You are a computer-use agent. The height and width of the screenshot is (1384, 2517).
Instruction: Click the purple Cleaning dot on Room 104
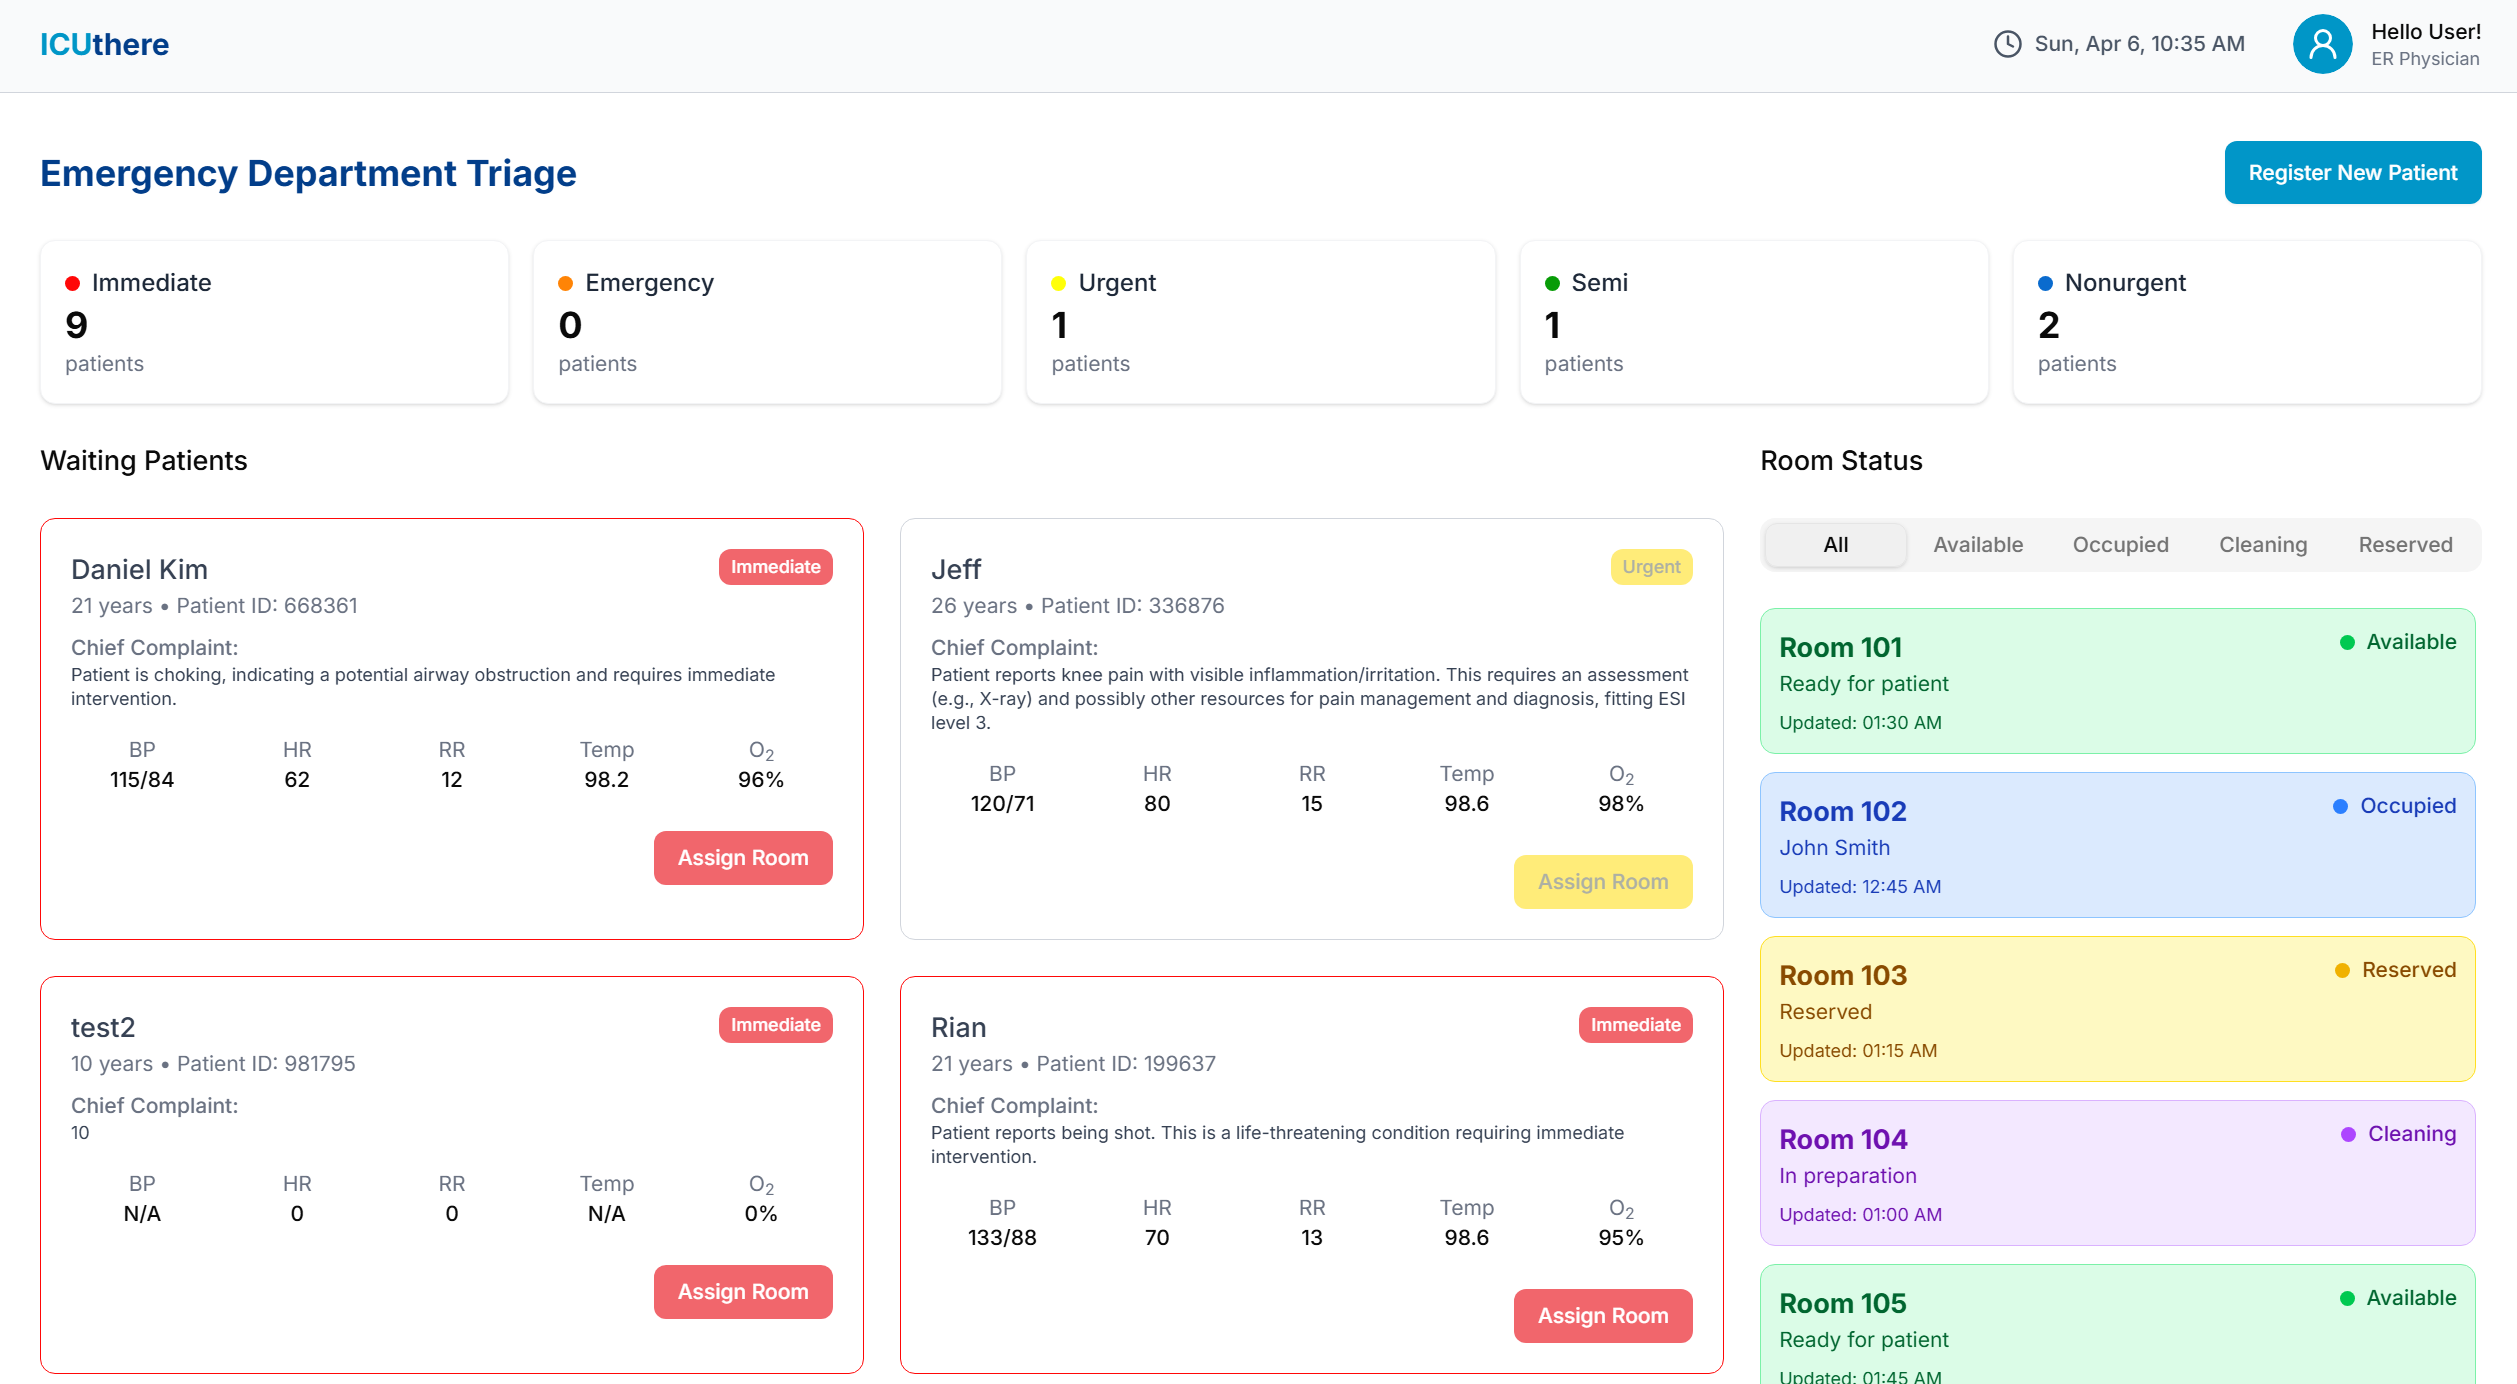[2348, 1135]
